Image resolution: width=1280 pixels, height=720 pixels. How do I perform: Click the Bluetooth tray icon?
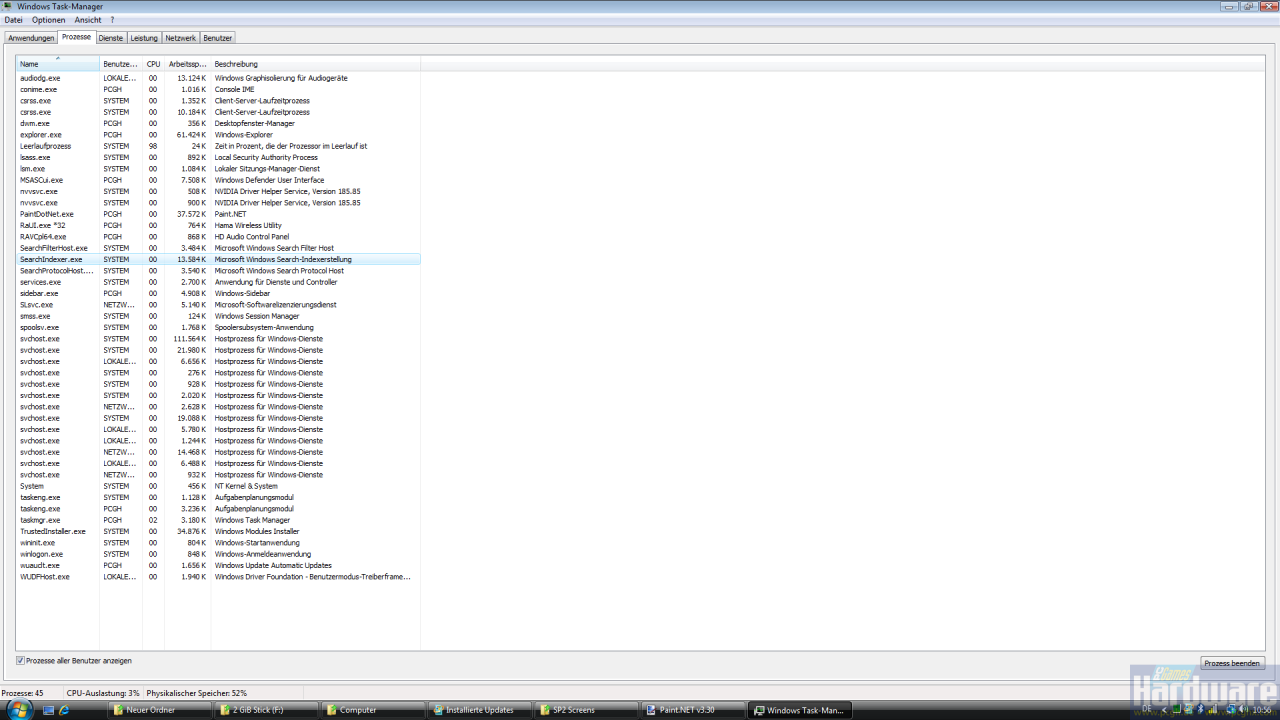pyautogui.click(x=1200, y=709)
